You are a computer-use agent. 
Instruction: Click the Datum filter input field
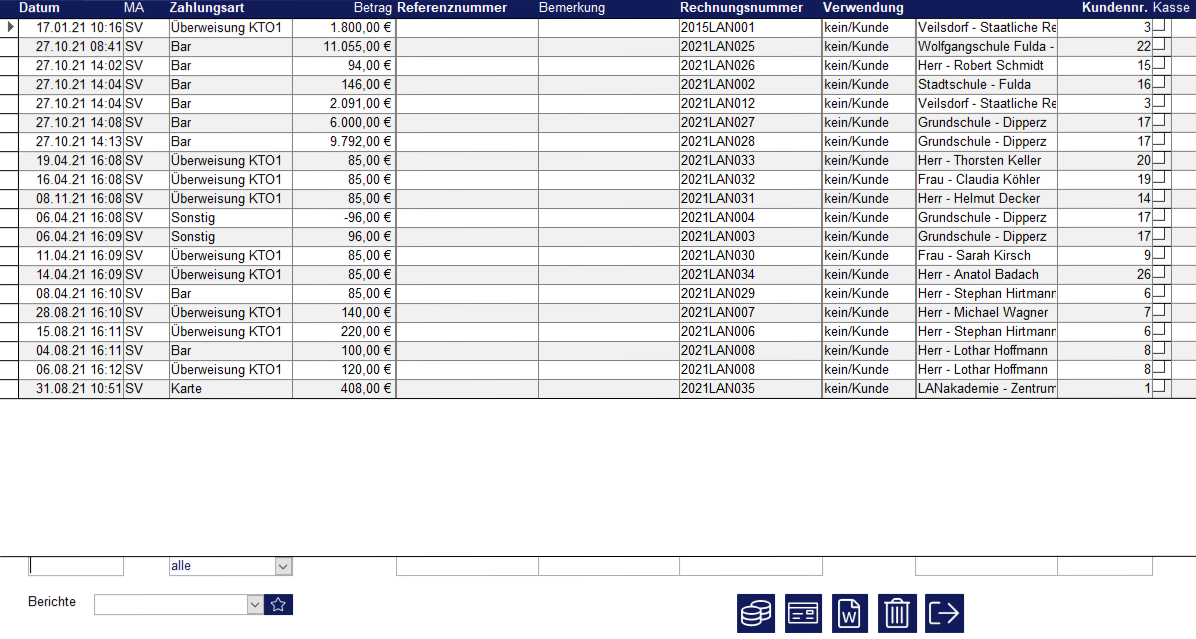pos(76,566)
